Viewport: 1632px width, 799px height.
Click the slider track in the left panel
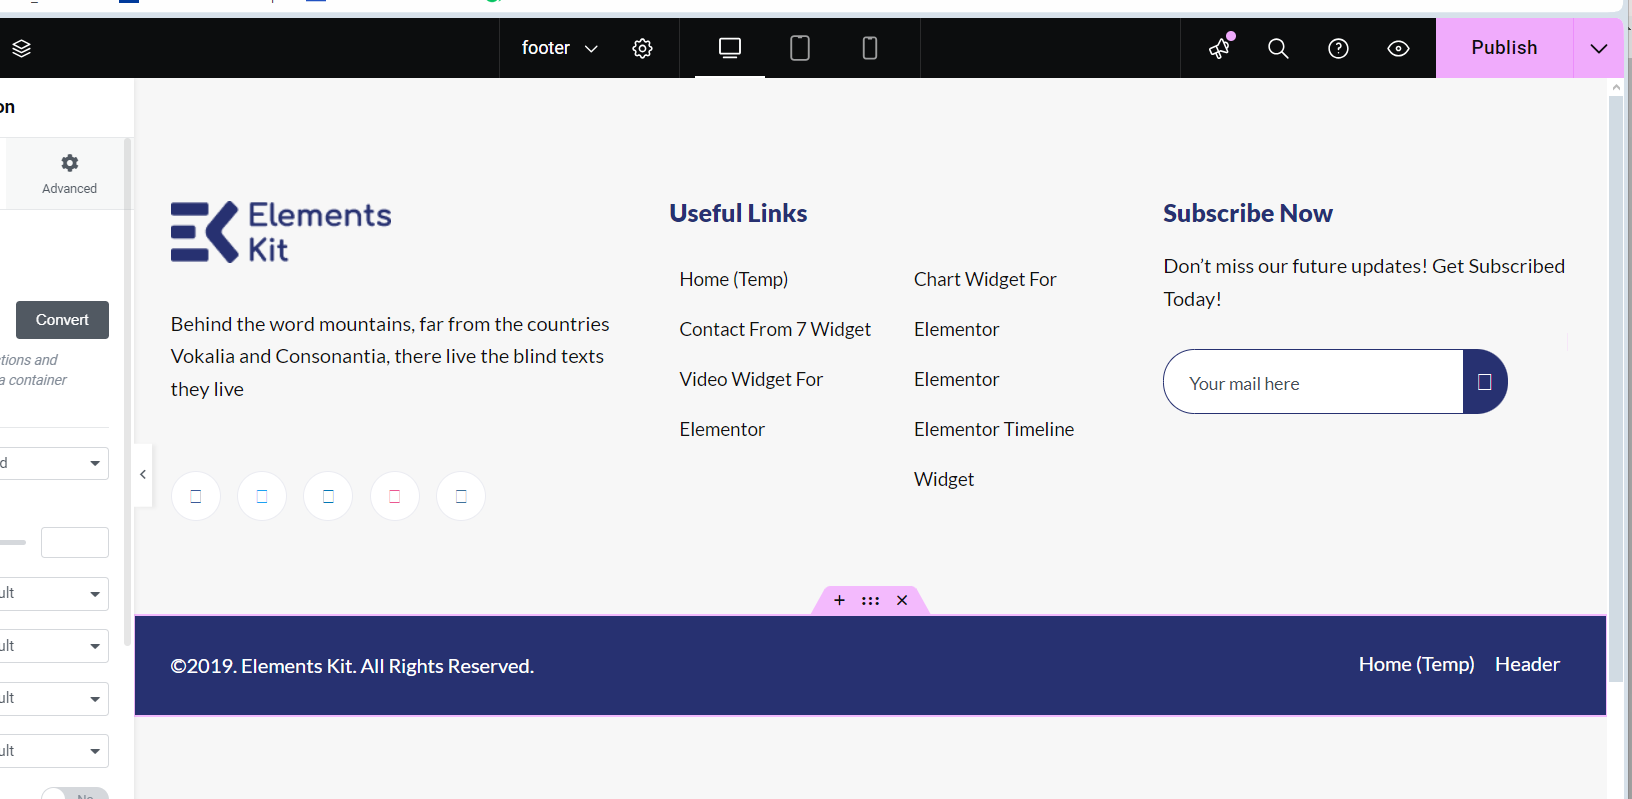13,542
